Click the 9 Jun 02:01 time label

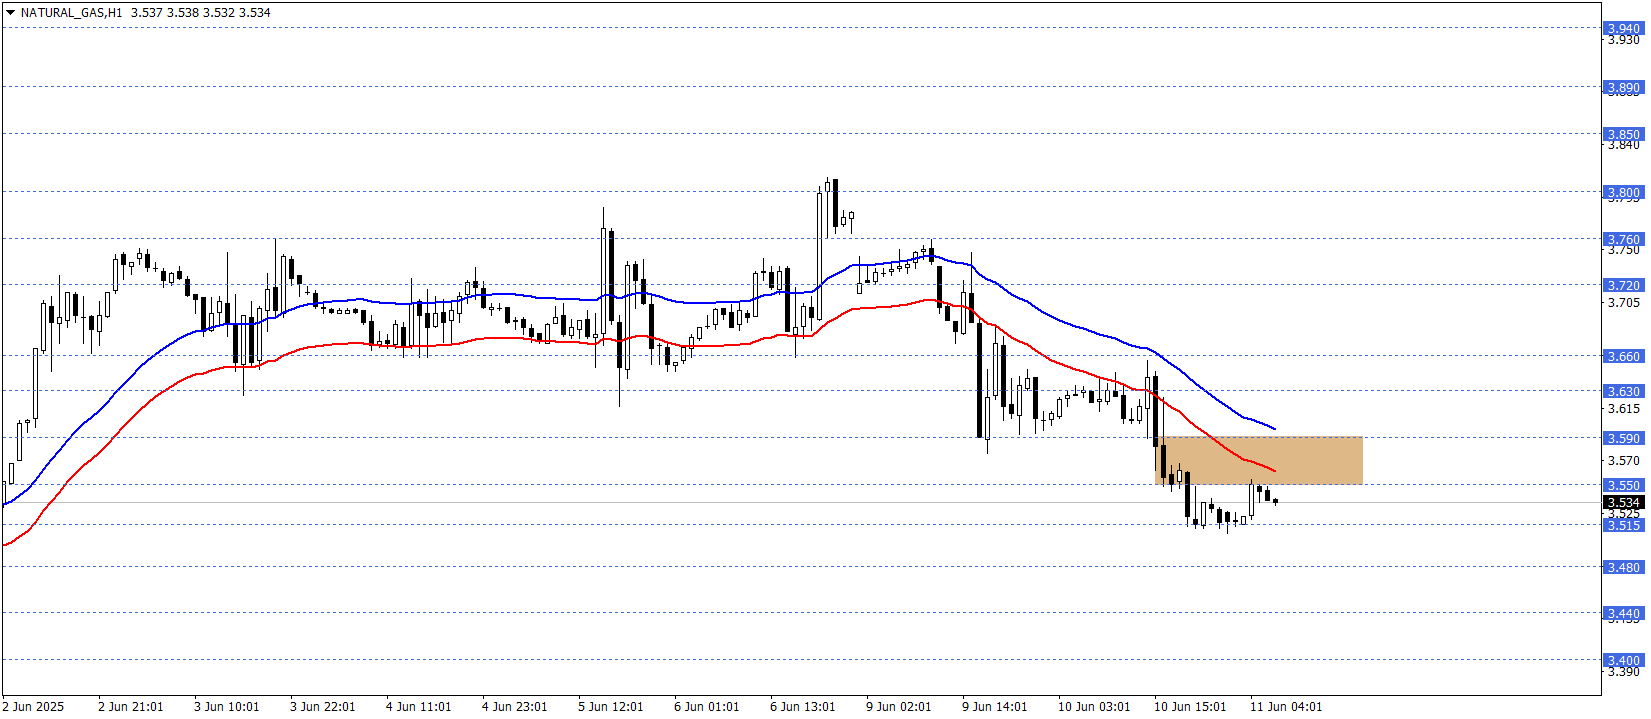899,707
